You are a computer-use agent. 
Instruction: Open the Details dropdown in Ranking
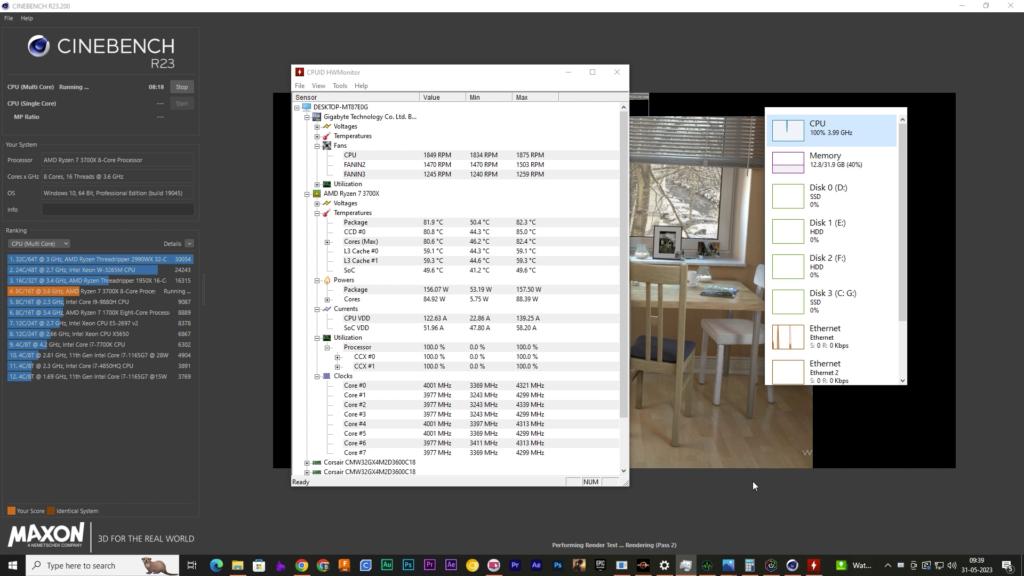coord(189,244)
